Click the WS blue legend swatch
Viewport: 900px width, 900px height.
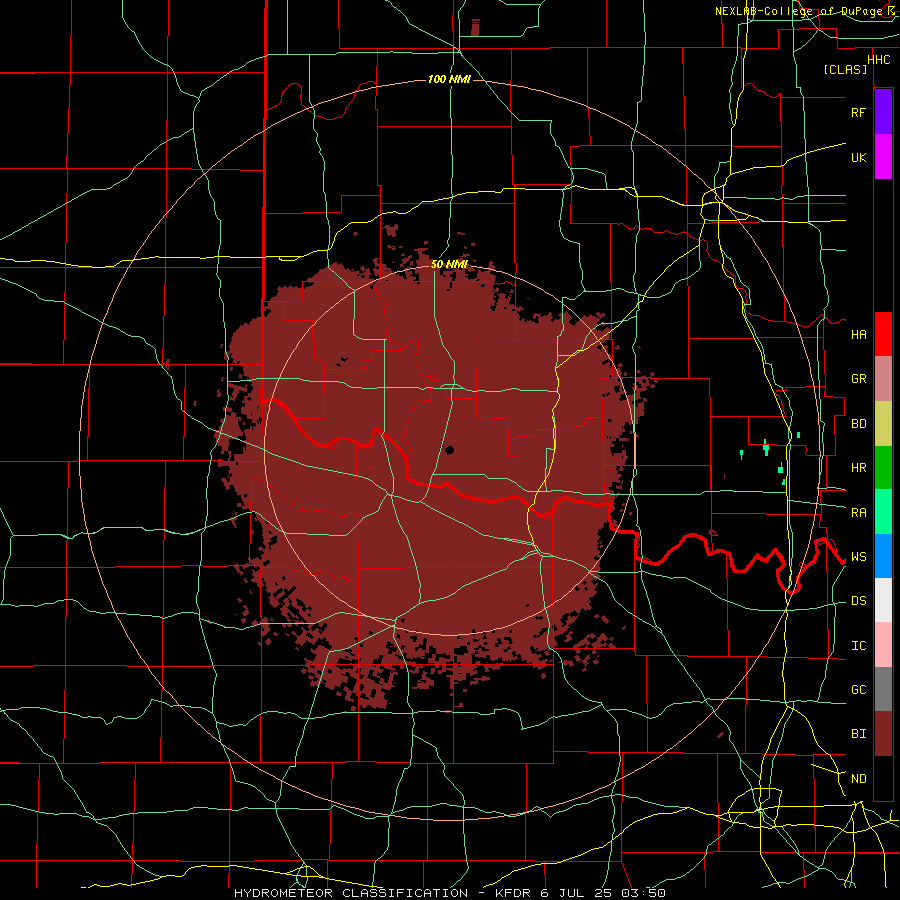click(x=883, y=556)
